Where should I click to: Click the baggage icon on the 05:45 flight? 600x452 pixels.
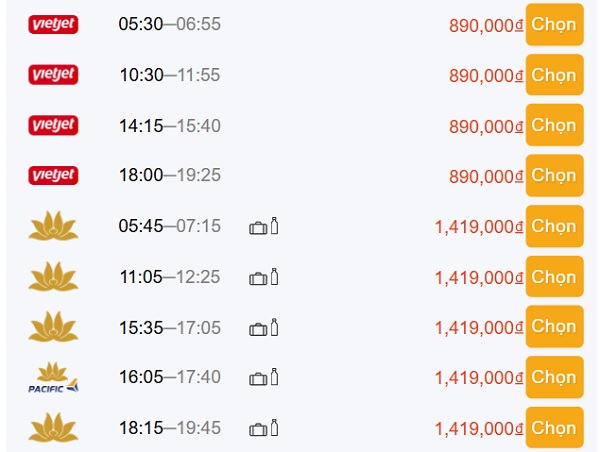[x=258, y=227]
